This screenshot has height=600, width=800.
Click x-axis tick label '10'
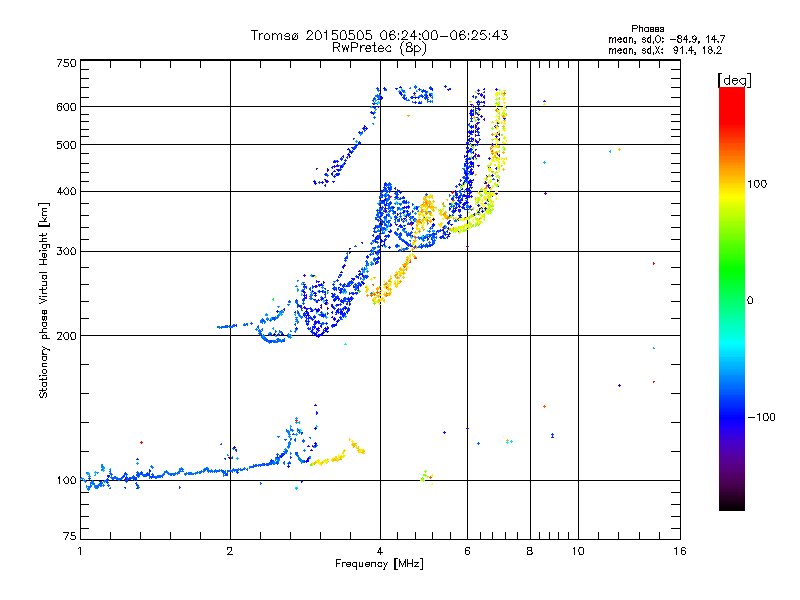click(x=578, y=551)
